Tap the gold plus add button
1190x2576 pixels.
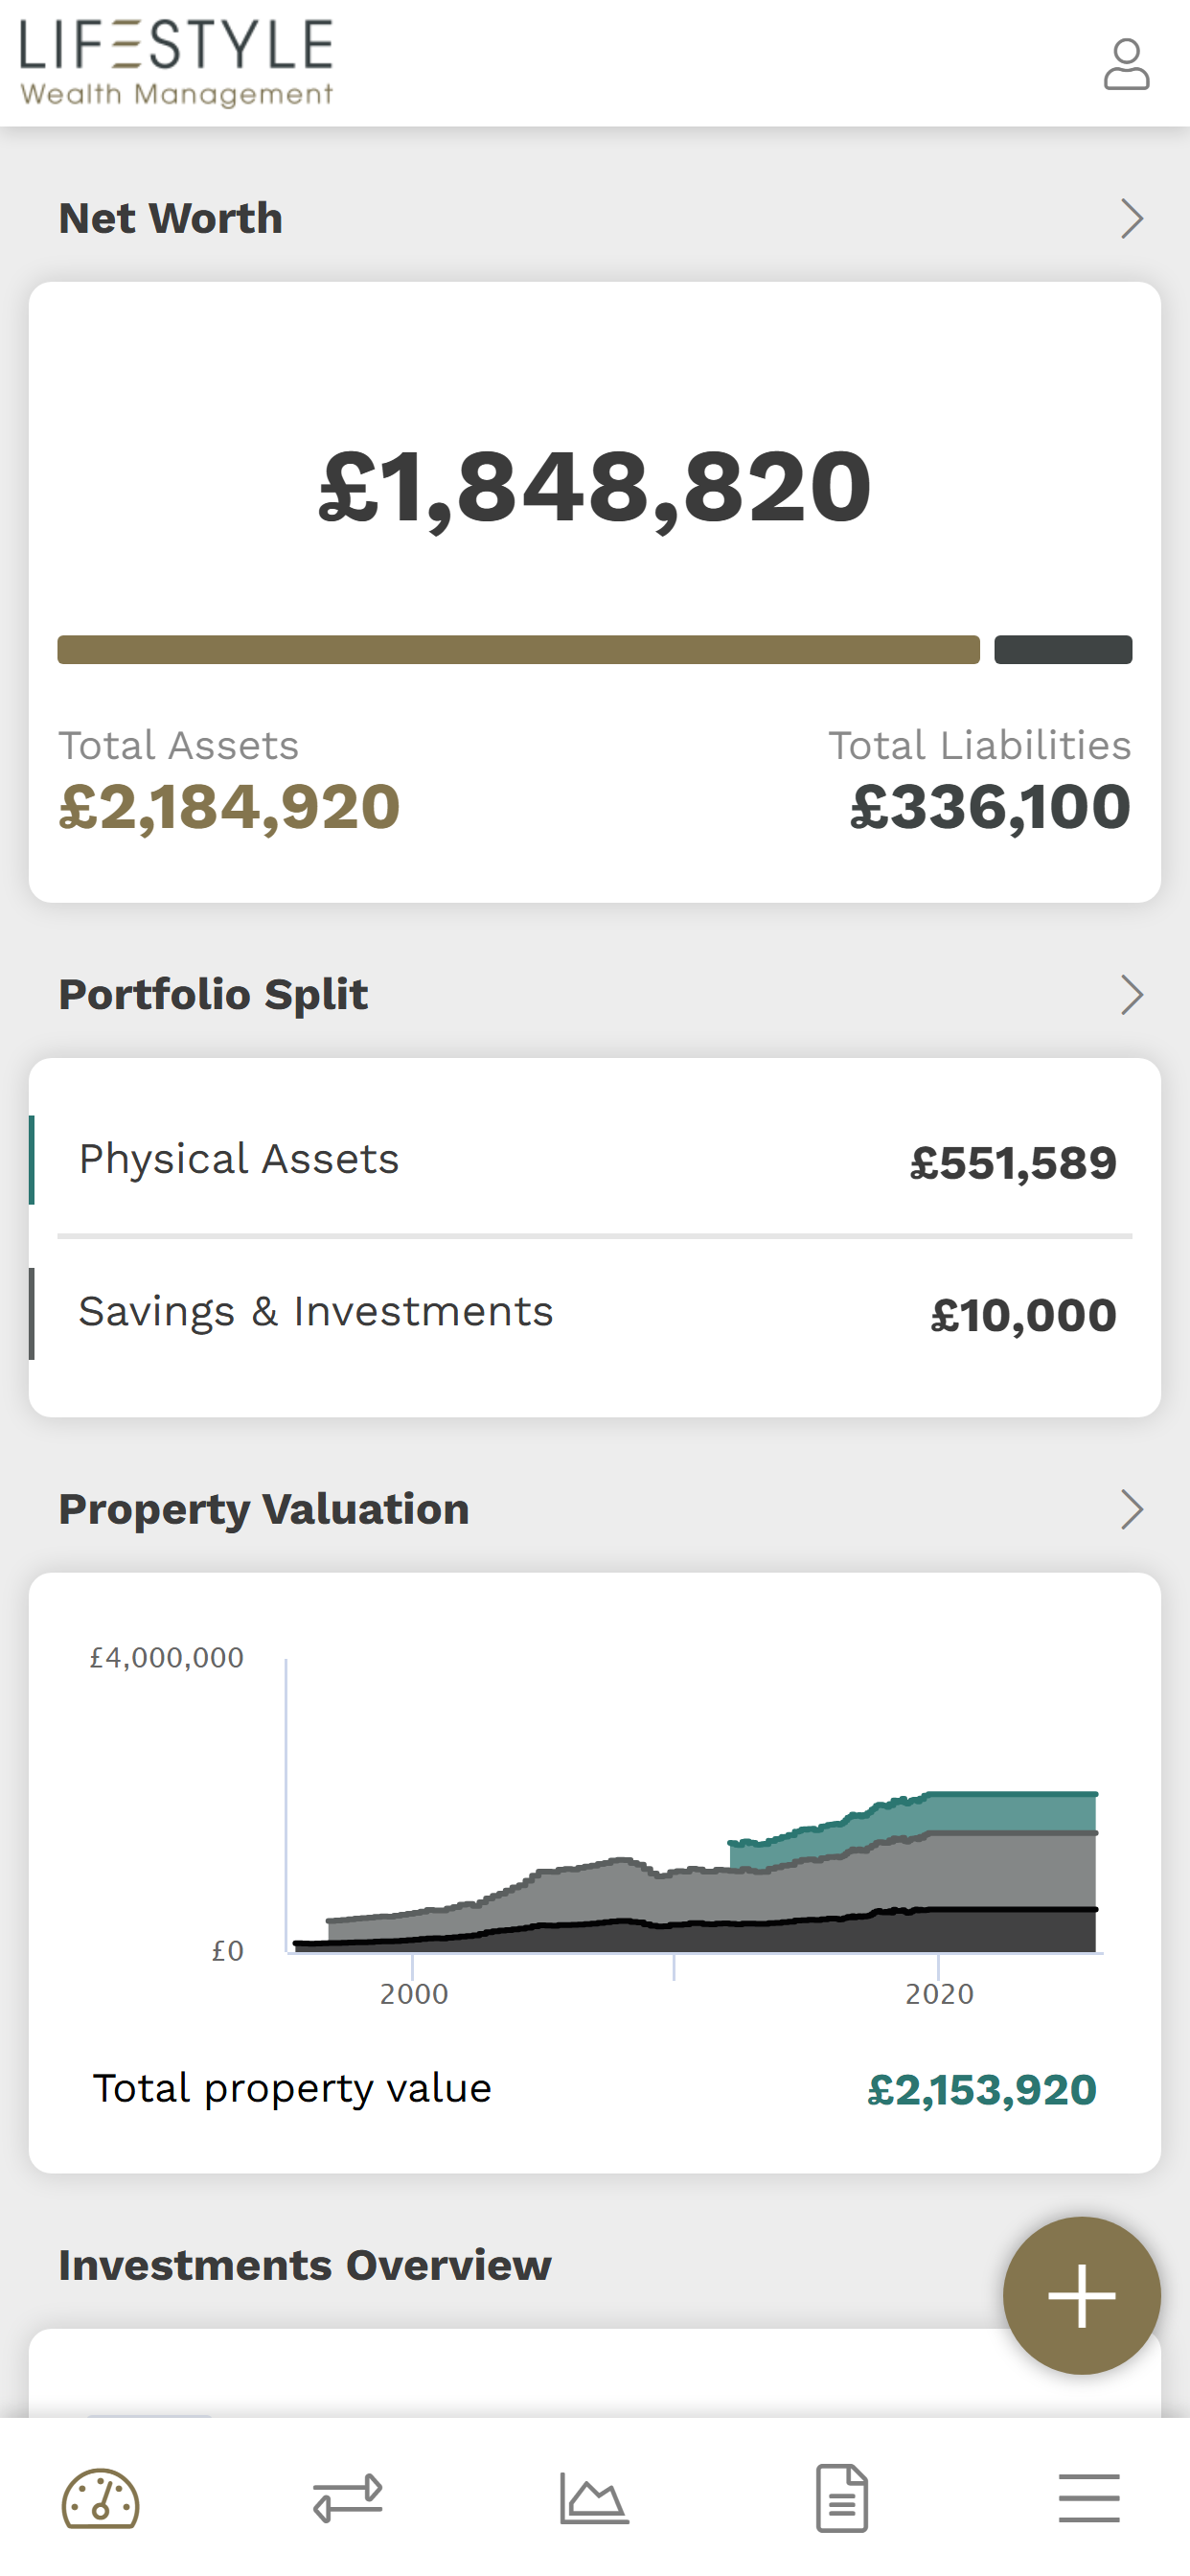[x=1082, y=2295]
